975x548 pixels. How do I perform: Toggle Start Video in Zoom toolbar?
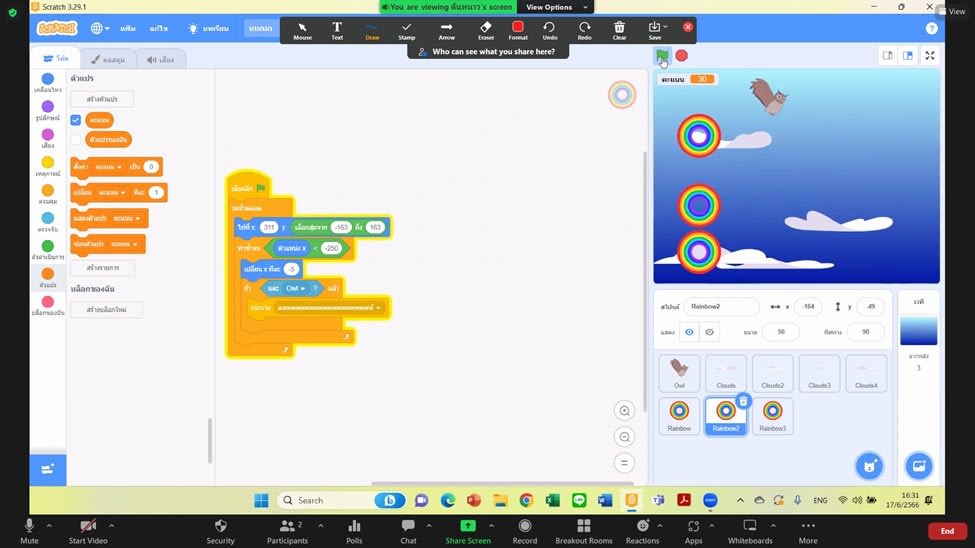(x=88, y=531)
